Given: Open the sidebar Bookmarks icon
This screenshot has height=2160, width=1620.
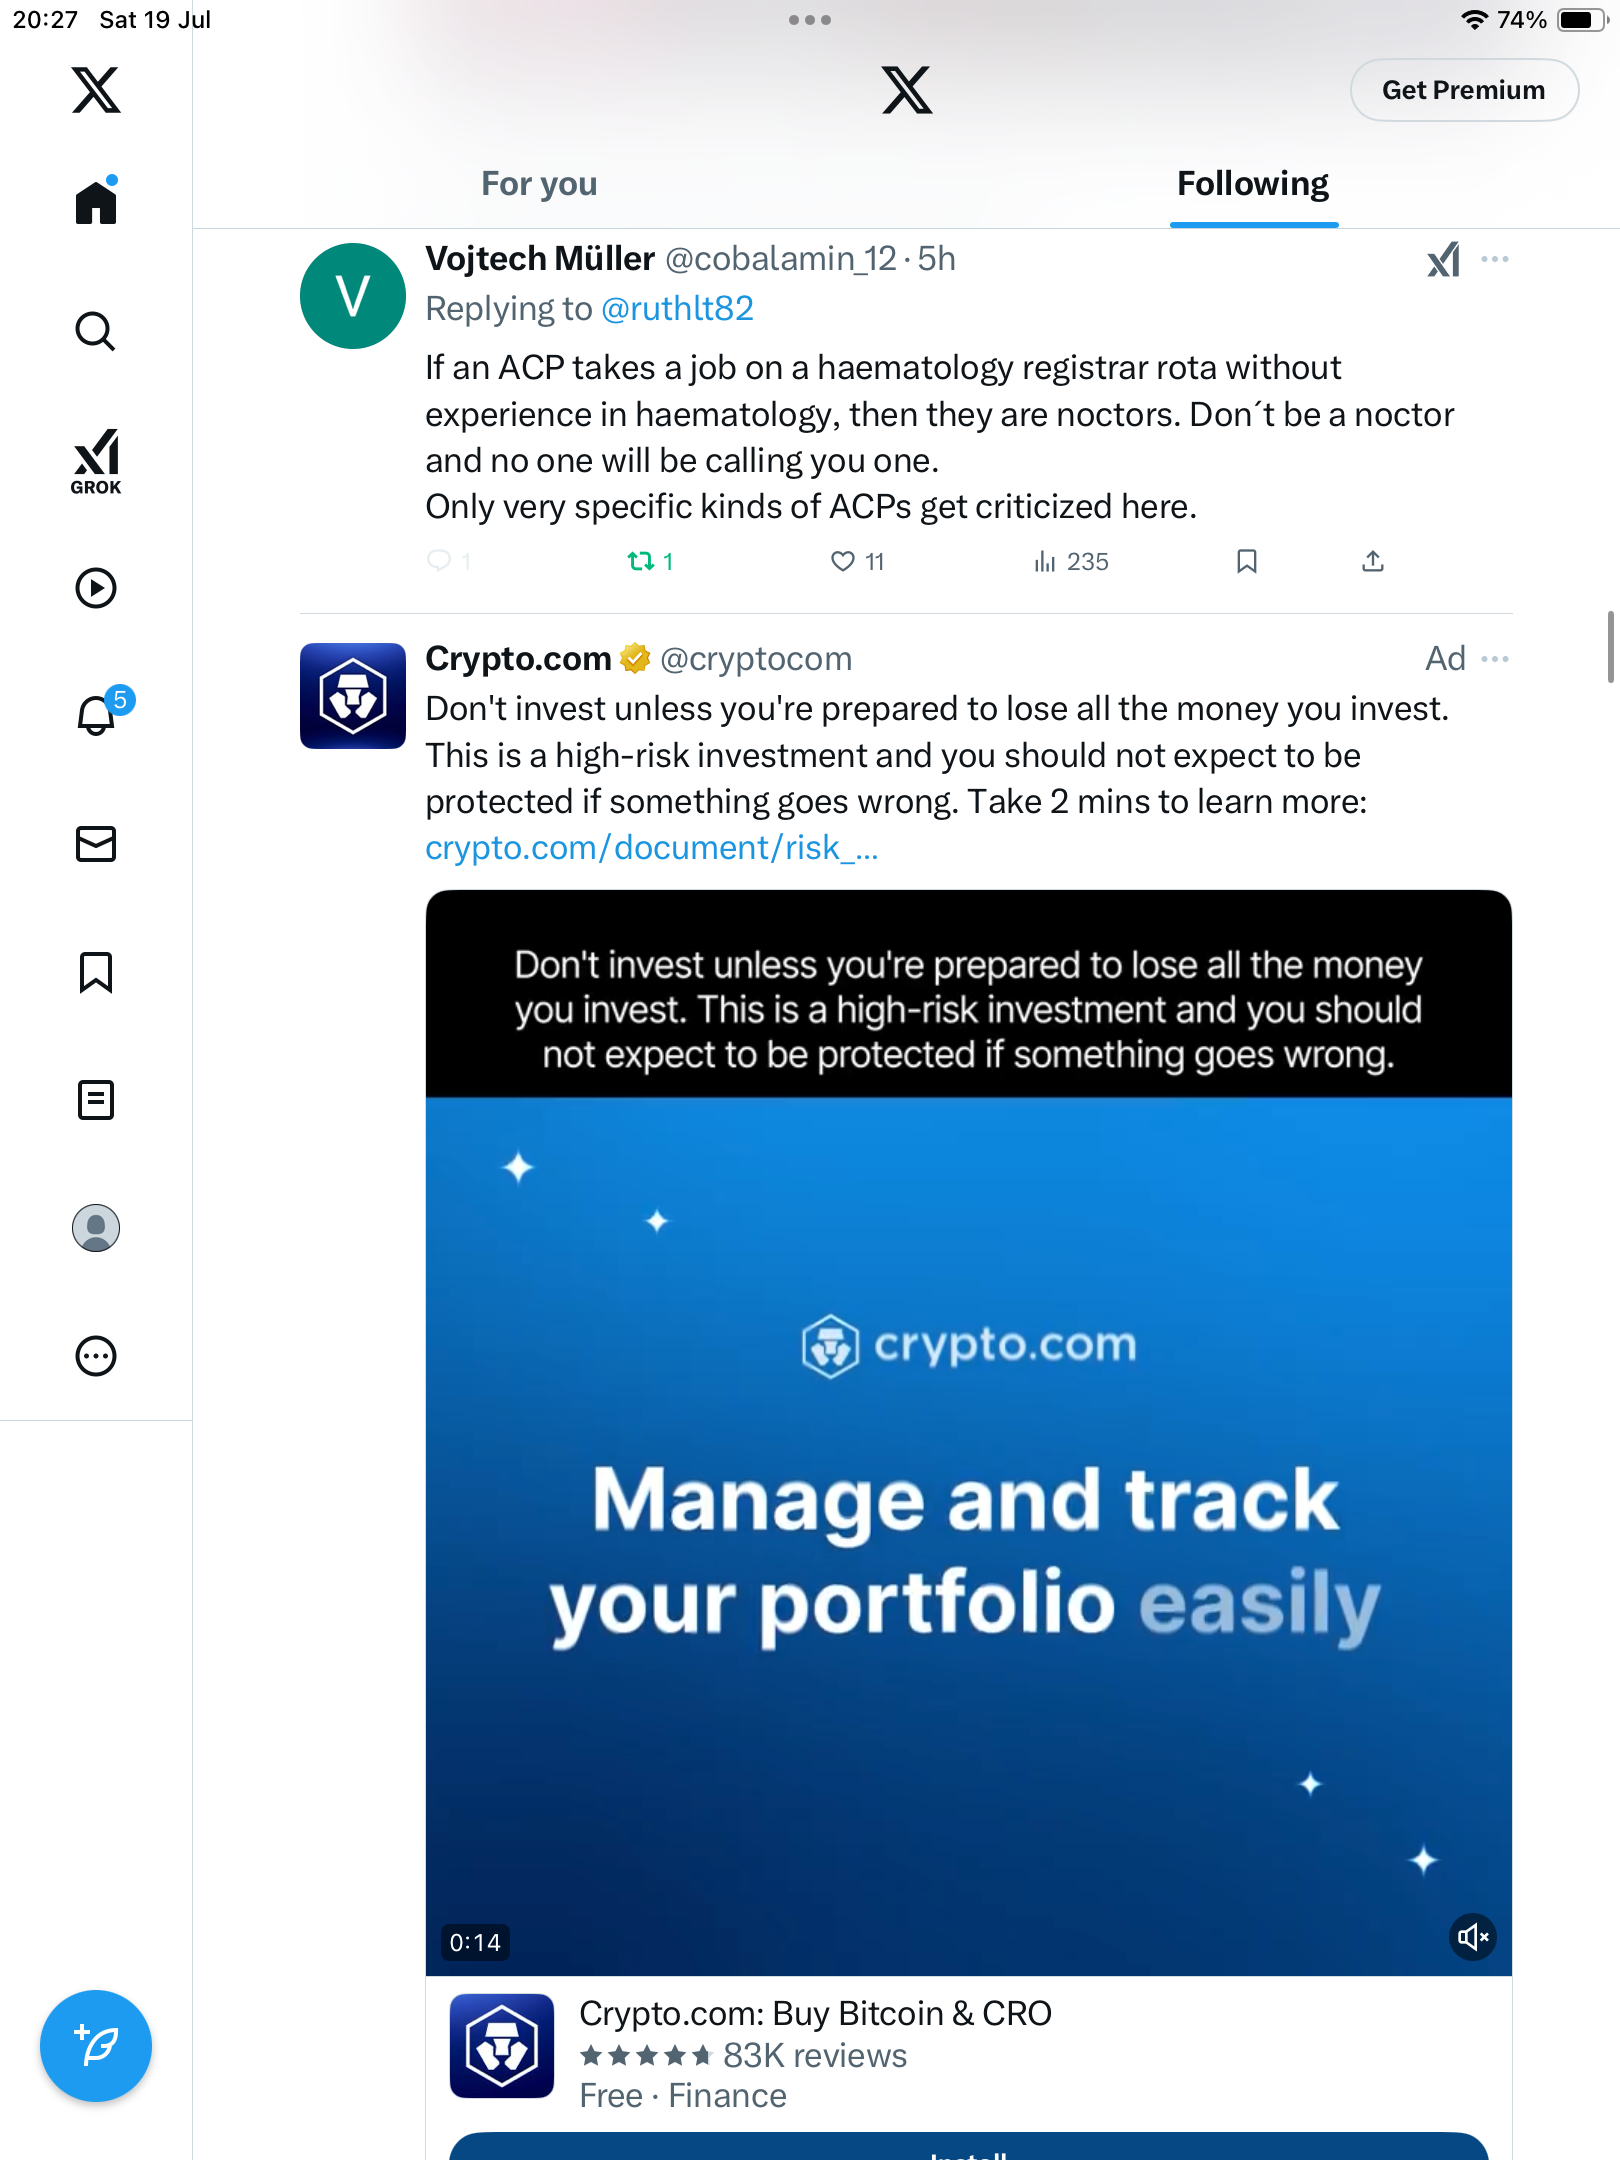Looking at the screenshot, I should click(x=96, y=972).
